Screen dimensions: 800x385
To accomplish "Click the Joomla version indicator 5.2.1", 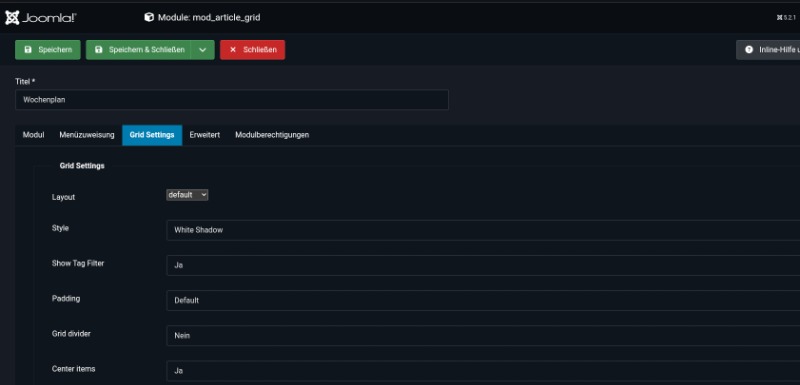I will (x=787, y=18).
